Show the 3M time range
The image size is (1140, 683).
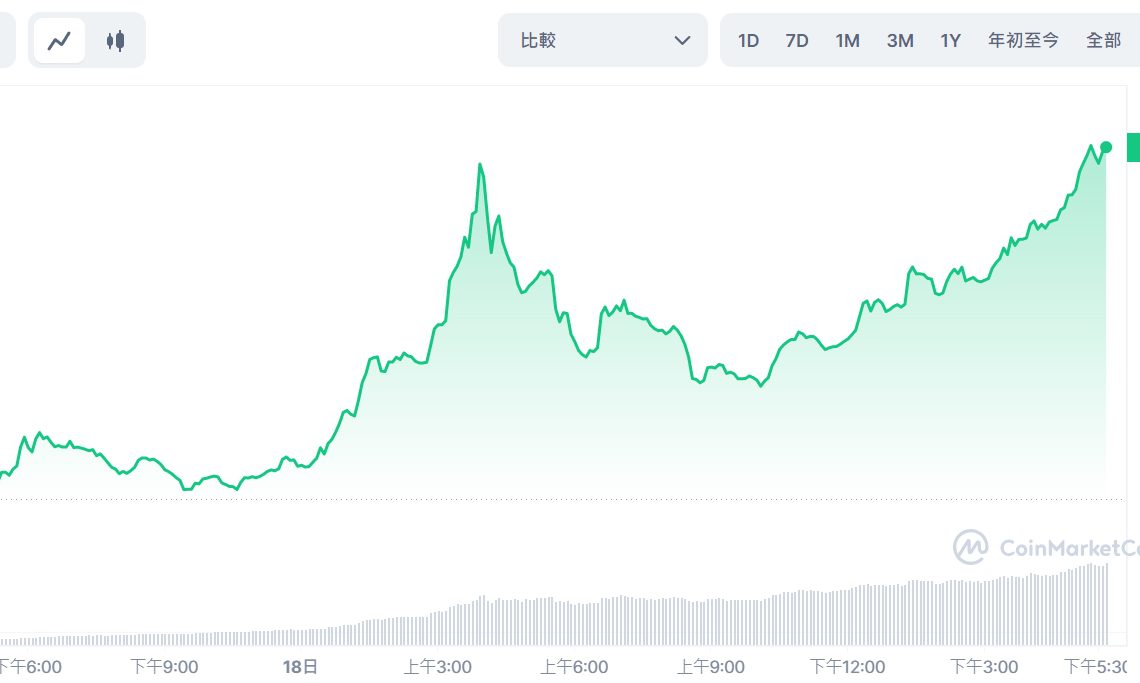tap(900, 41)
